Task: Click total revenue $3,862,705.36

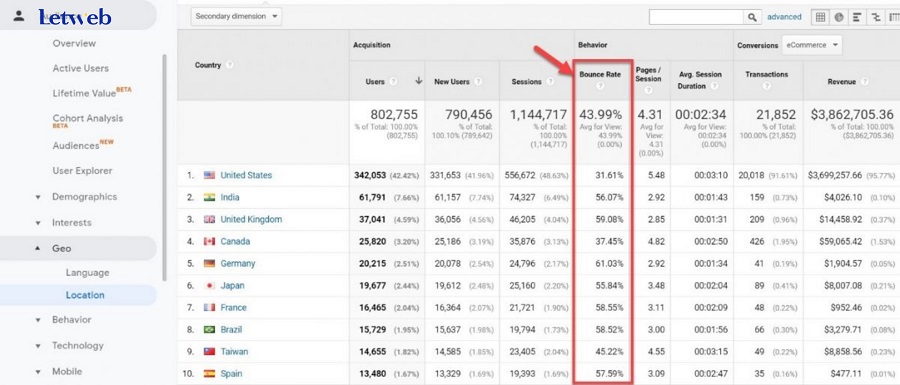Action: 852,115
